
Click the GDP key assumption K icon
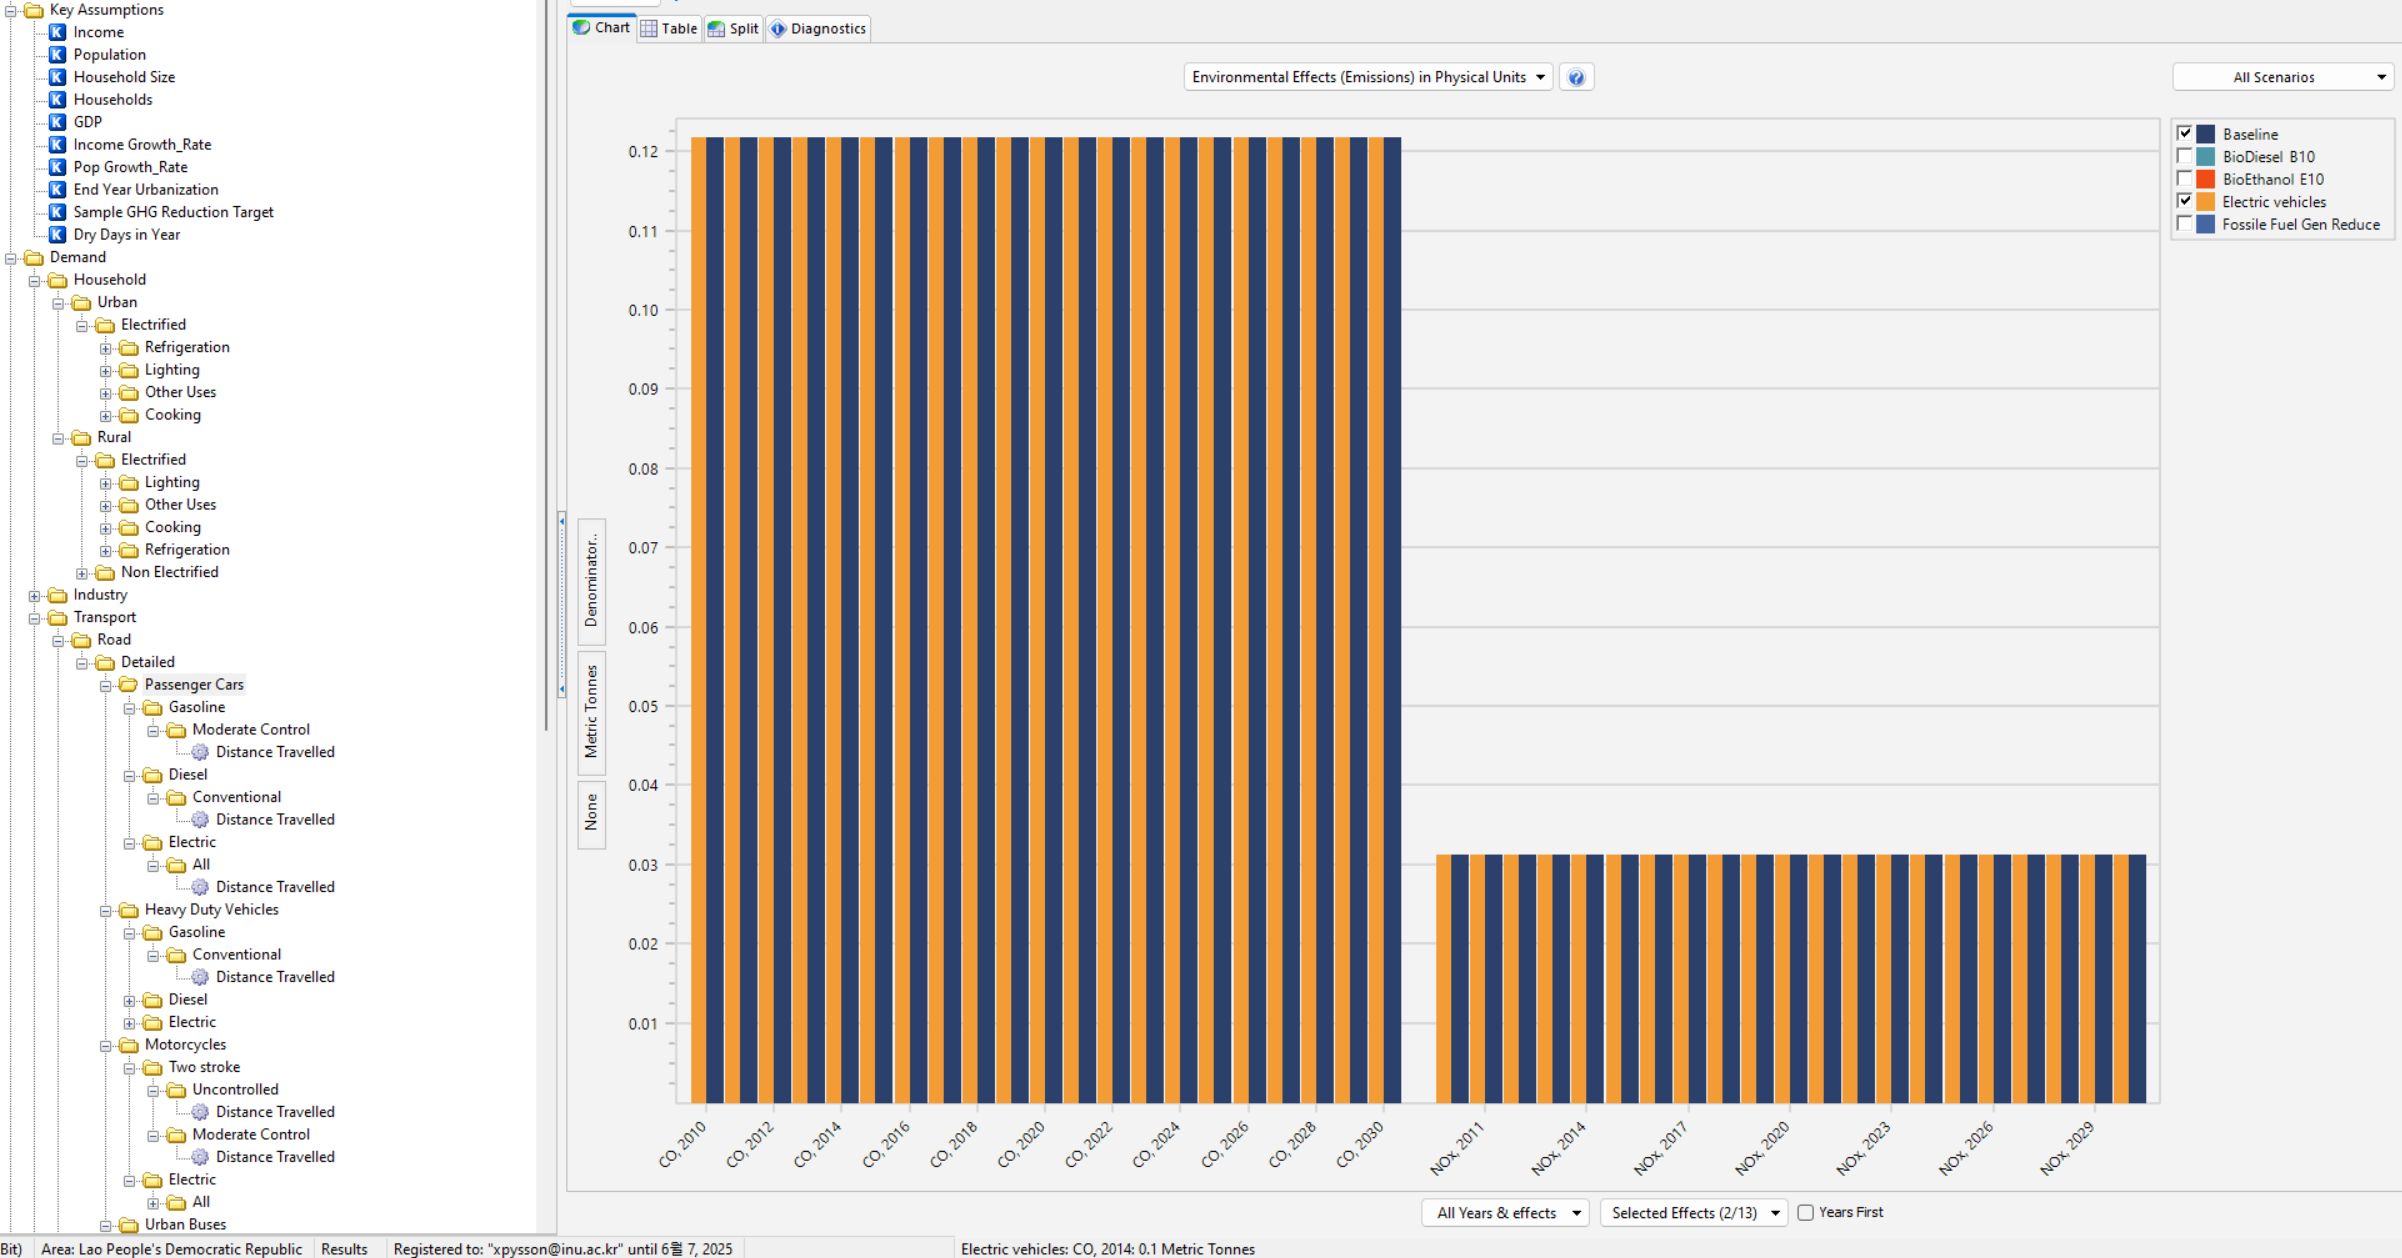pos(58,122)
